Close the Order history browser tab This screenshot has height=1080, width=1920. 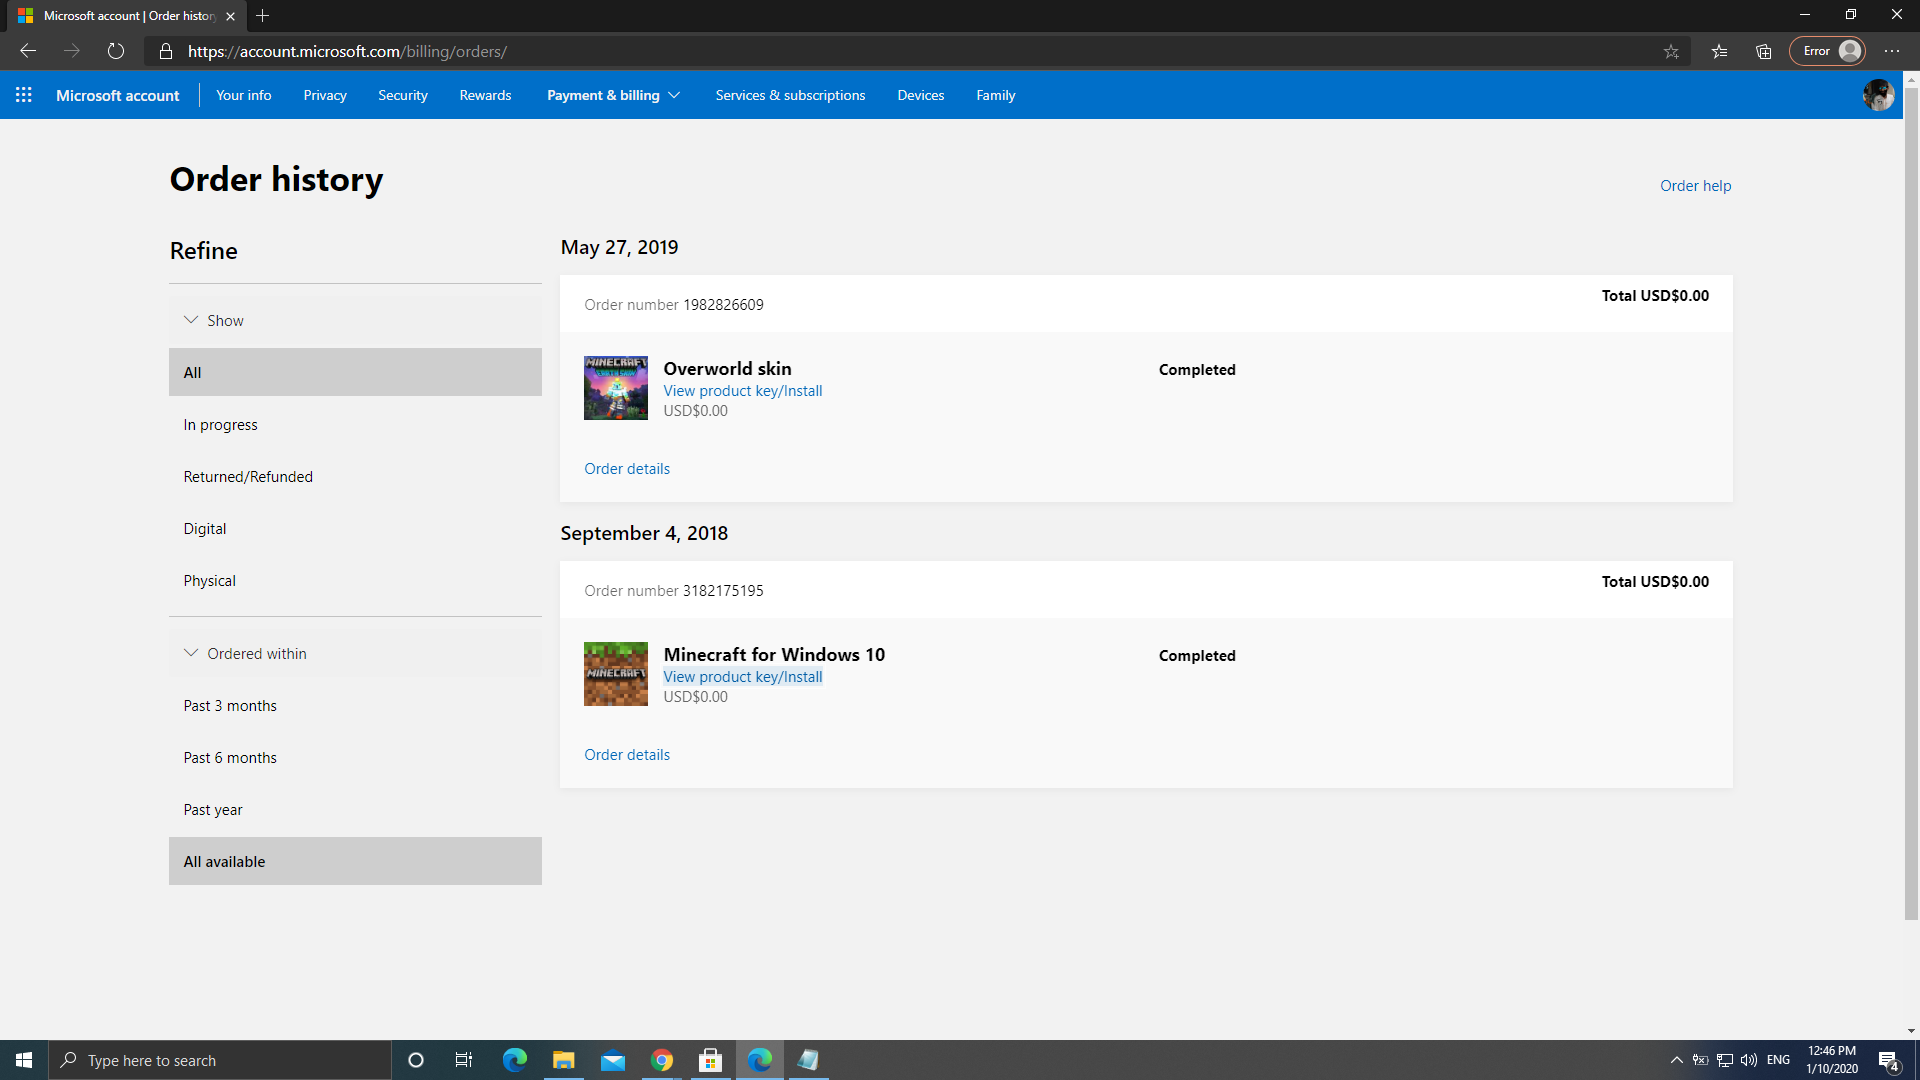point(230,16)
